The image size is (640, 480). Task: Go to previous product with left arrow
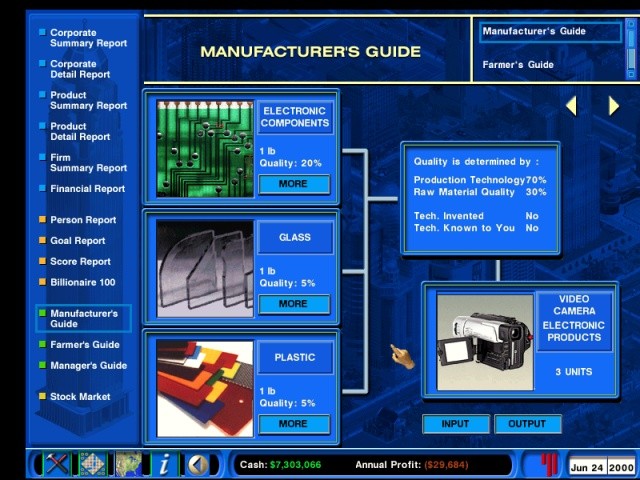[x=571, y=105]
